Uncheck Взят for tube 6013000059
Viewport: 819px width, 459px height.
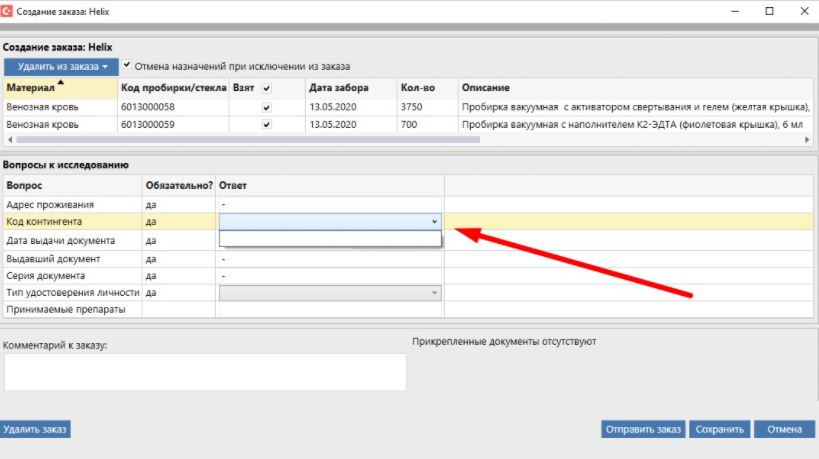tap(266, 125)
